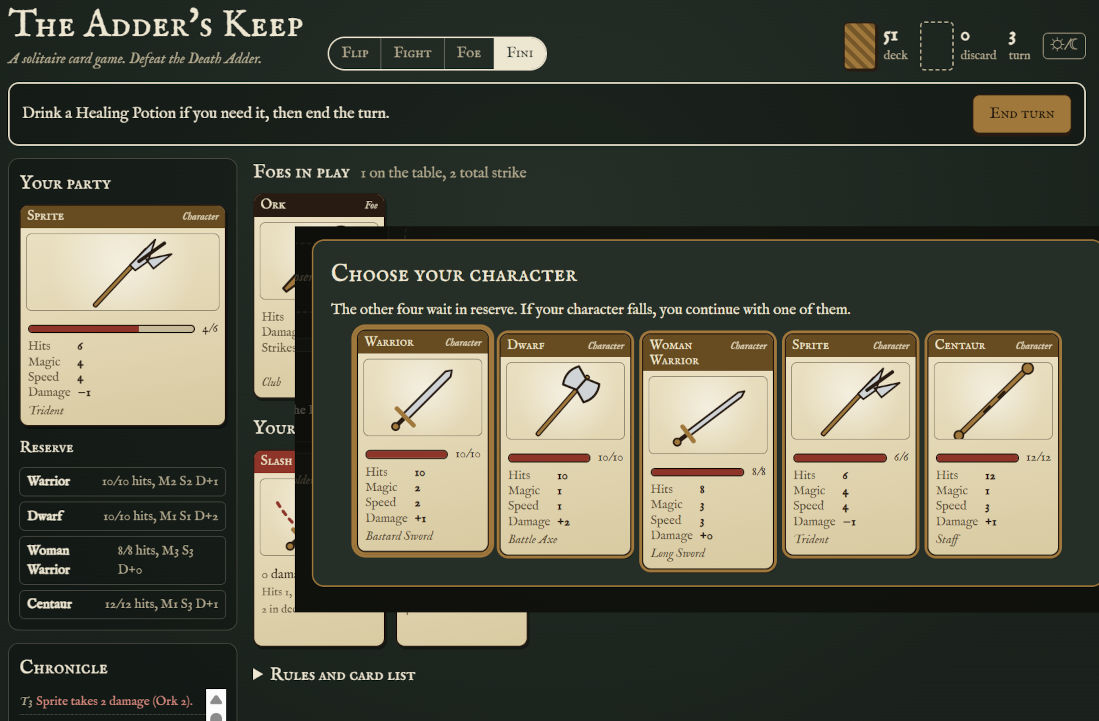Select the Woman Warrior character card

pyautogui.click(x=708, y=451)
